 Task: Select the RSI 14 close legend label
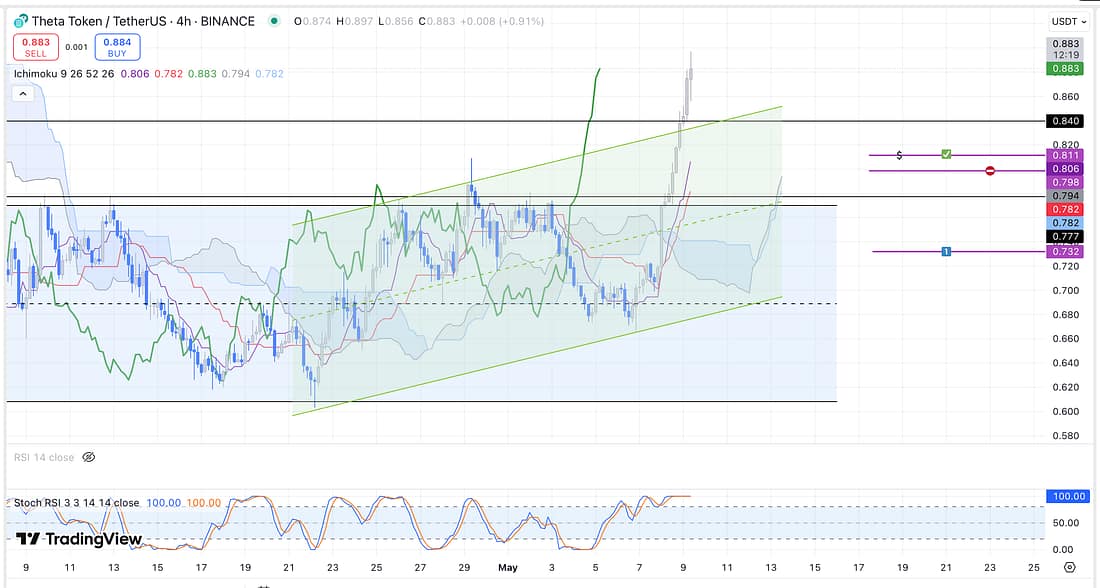(43, 457)
